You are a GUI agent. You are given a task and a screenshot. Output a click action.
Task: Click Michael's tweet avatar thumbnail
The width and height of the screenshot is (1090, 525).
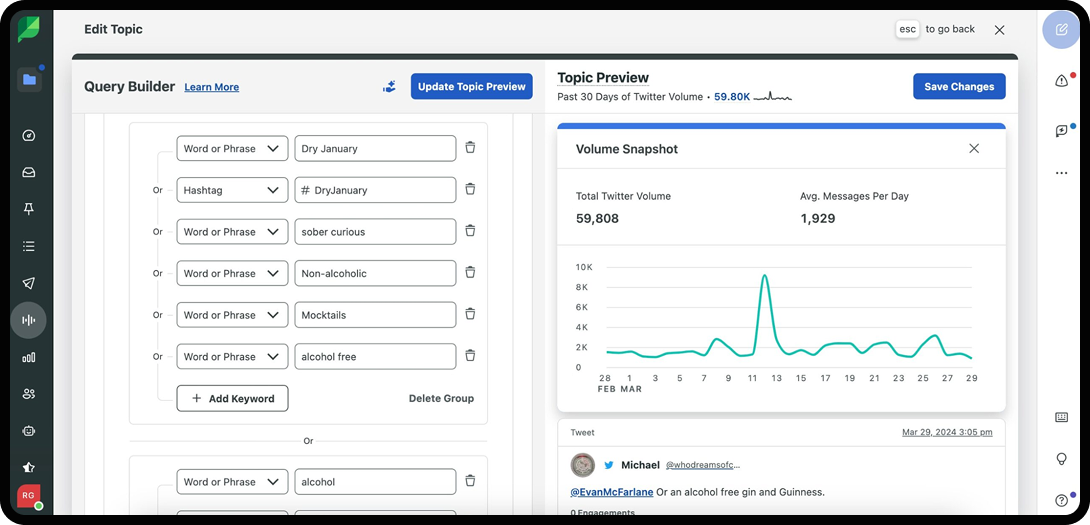[582, 465]
